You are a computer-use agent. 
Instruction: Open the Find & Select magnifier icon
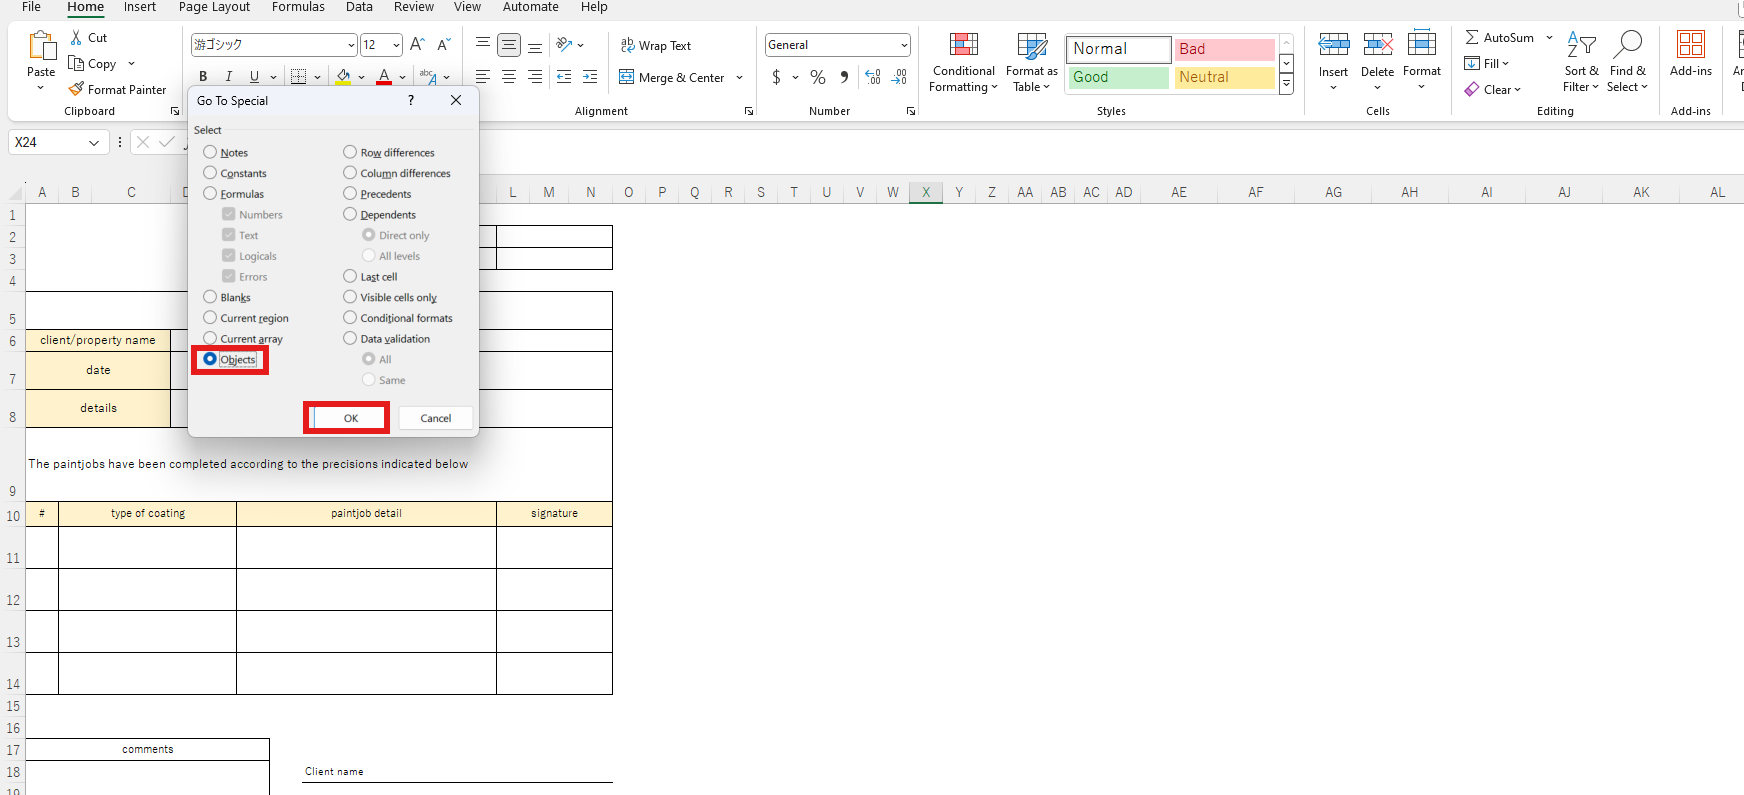(1627, 45)
